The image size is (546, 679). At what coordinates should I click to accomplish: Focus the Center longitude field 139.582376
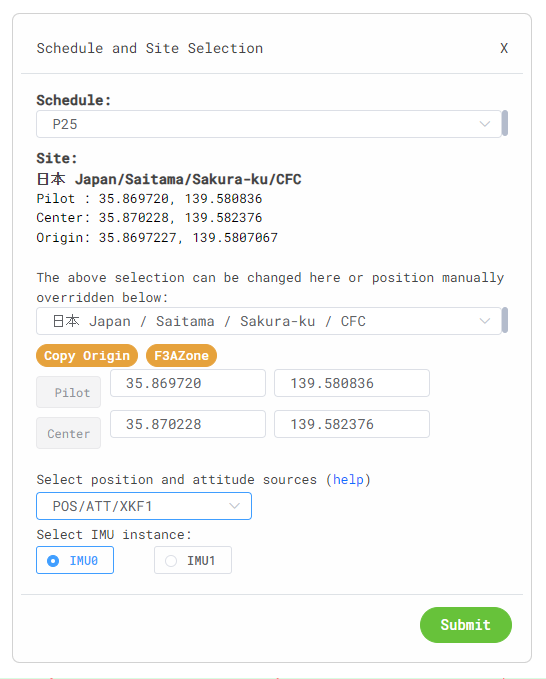pyautogui.click(x=352, y=424)
